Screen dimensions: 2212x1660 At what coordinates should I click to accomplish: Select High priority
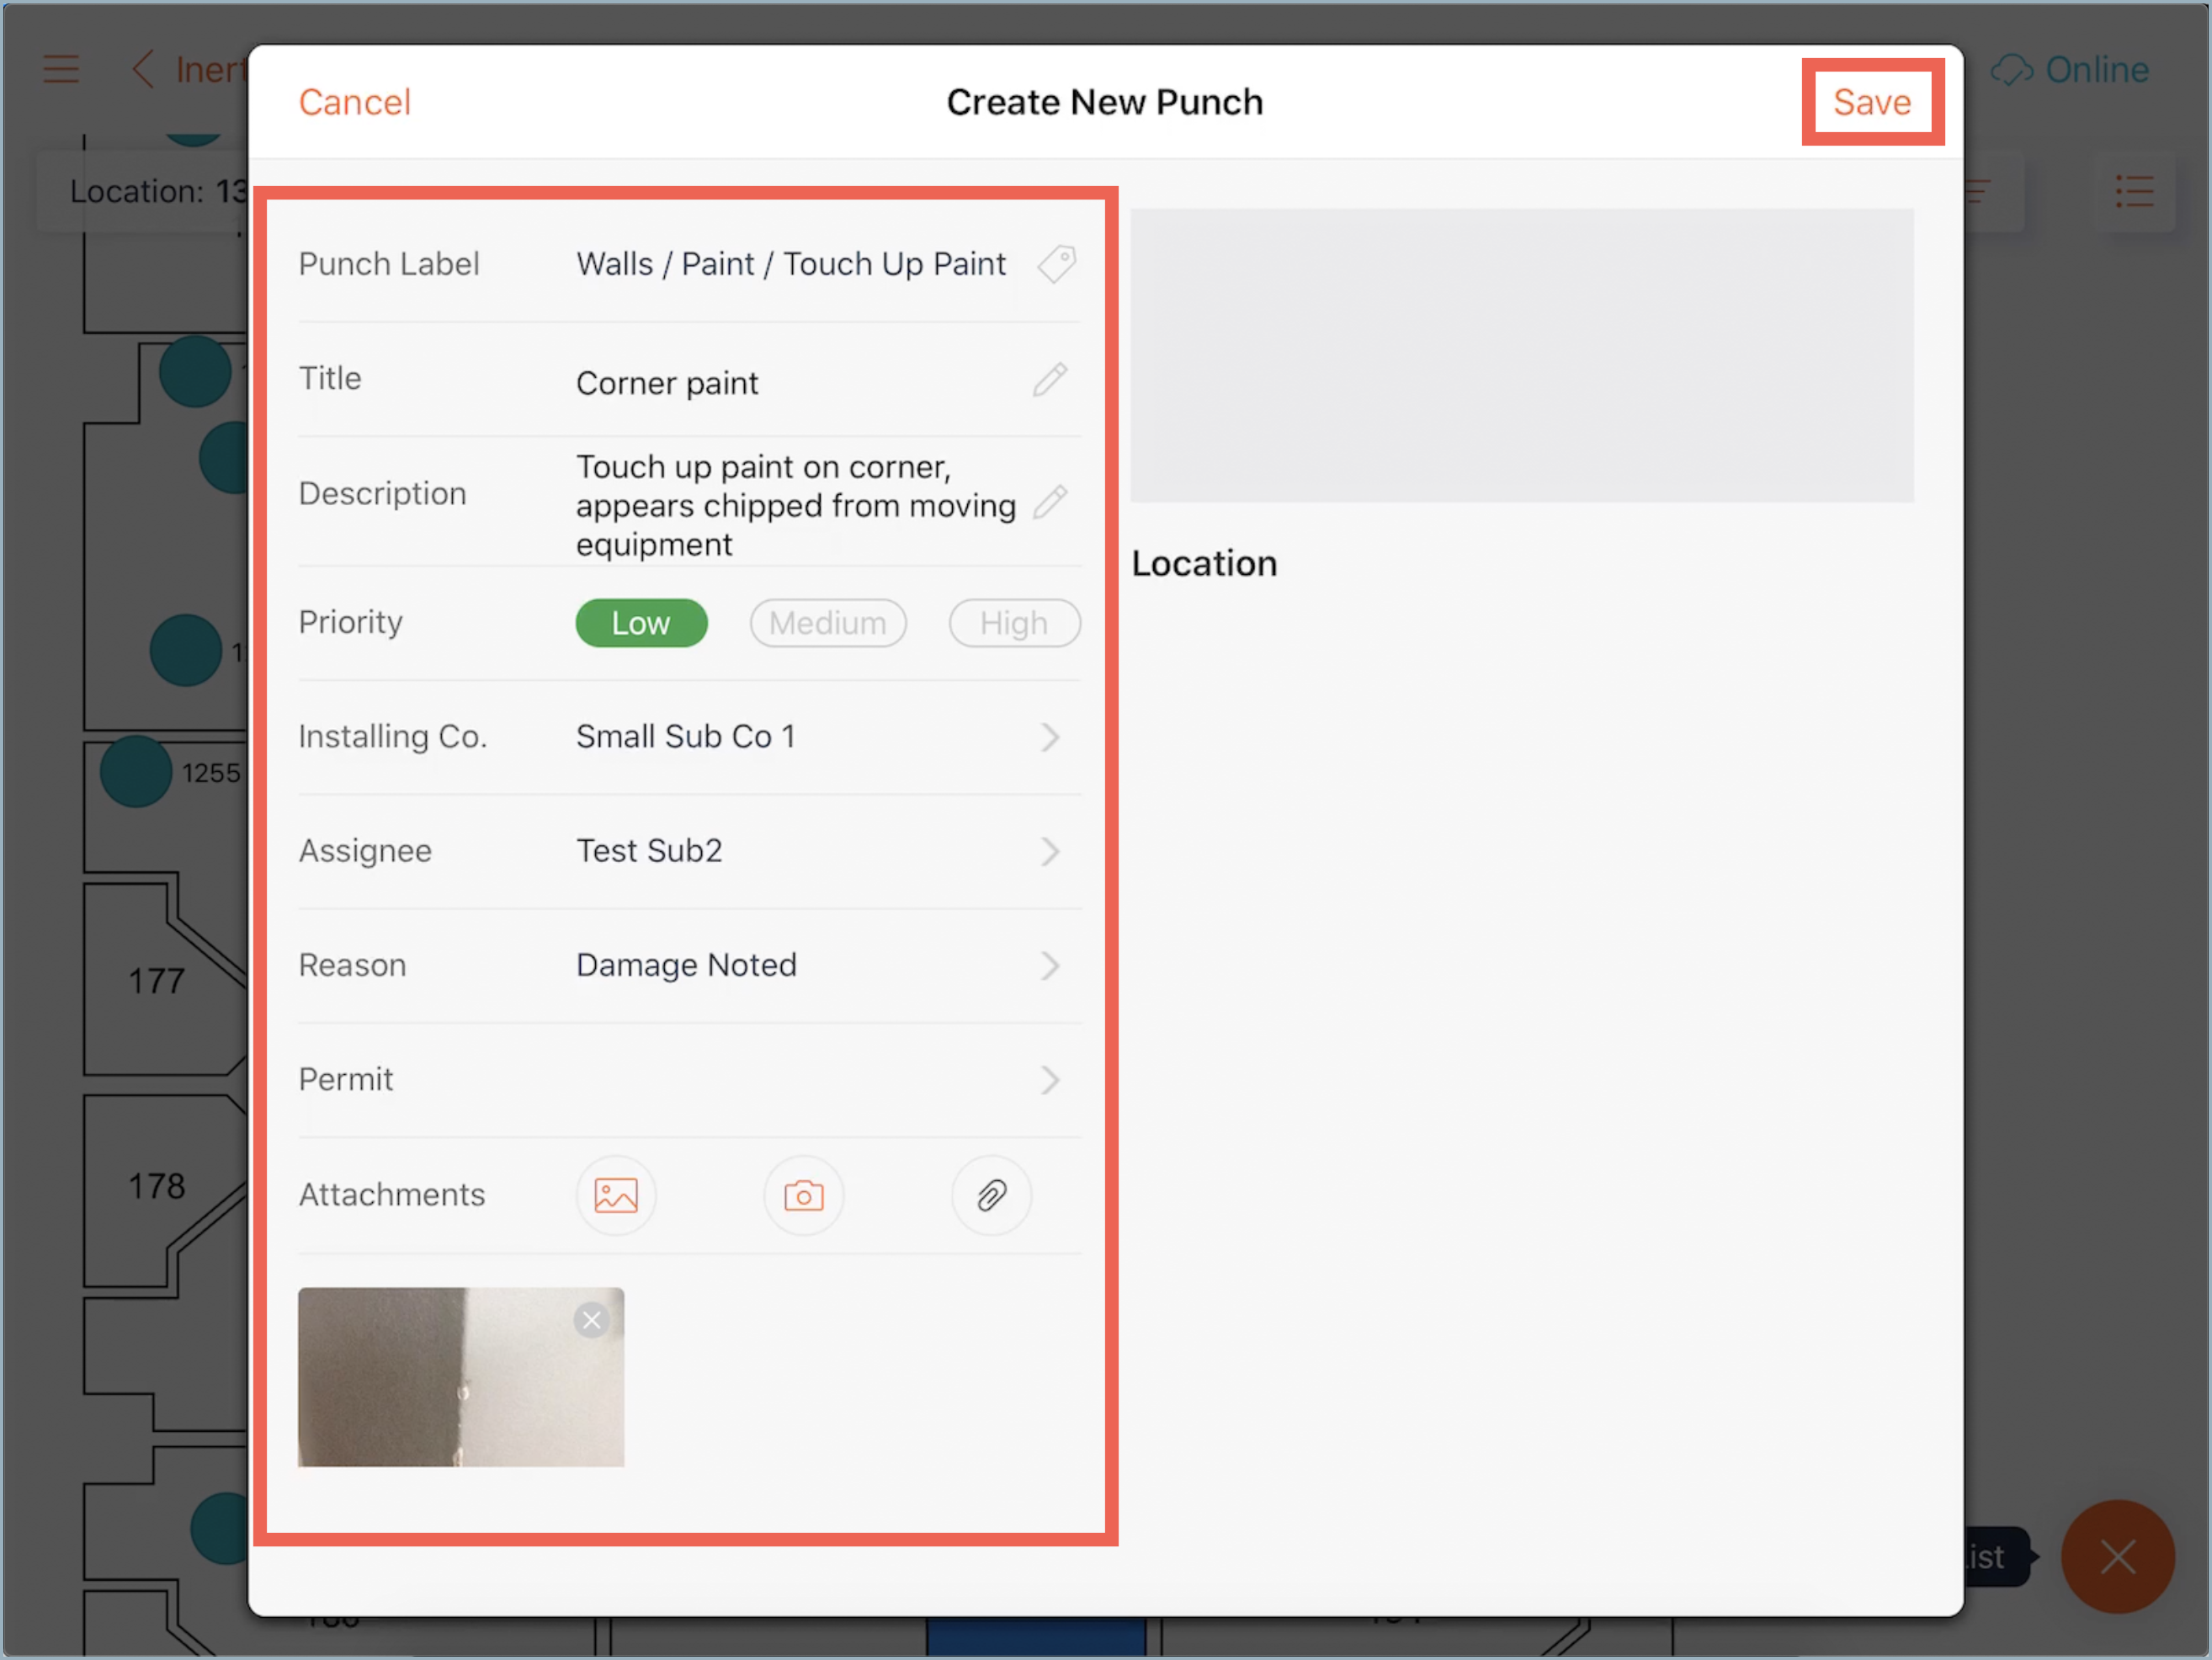click(1013, 623)
